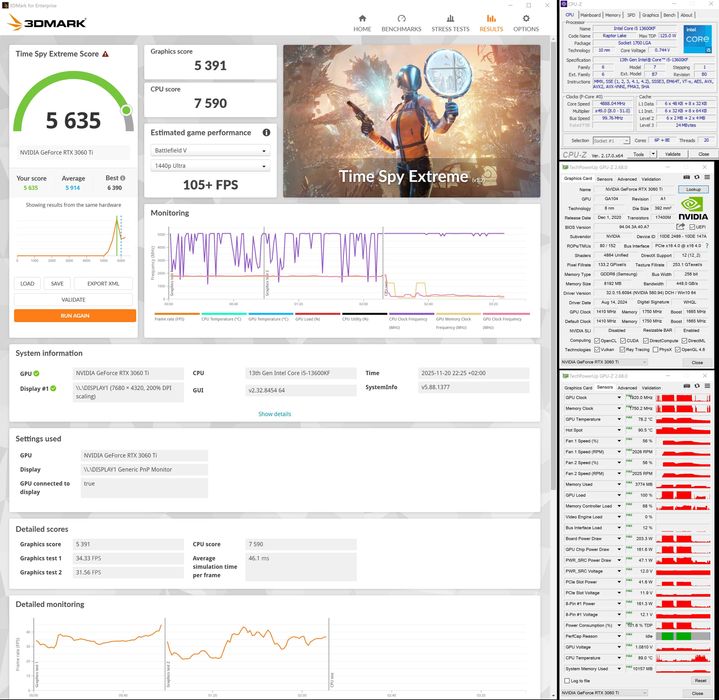
Task: Click green check icon beside Display #1
Action: 53,388
